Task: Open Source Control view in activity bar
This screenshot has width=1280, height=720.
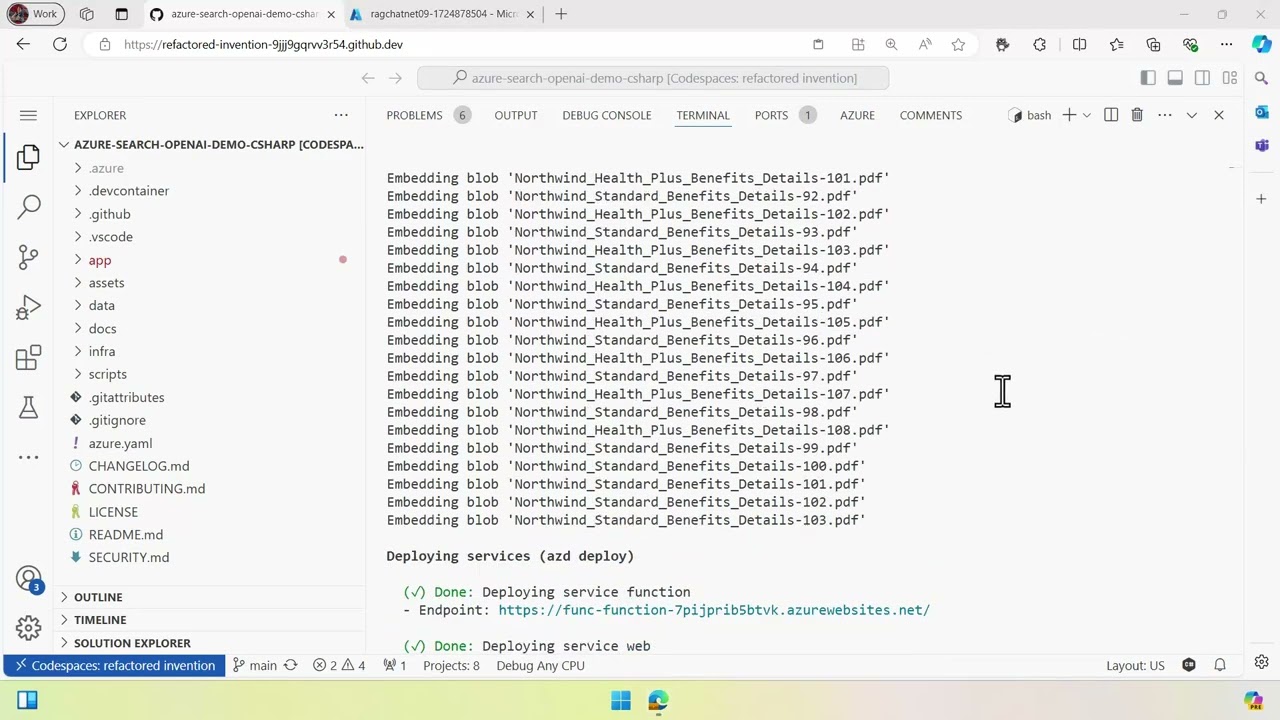Action: [28, 257]
